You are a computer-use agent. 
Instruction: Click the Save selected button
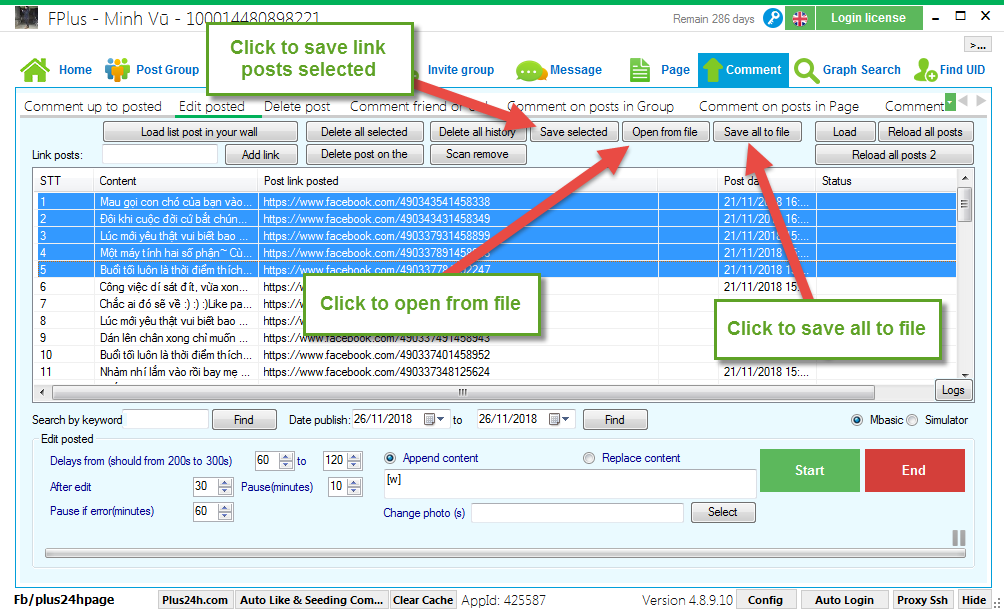coord(574,132)
